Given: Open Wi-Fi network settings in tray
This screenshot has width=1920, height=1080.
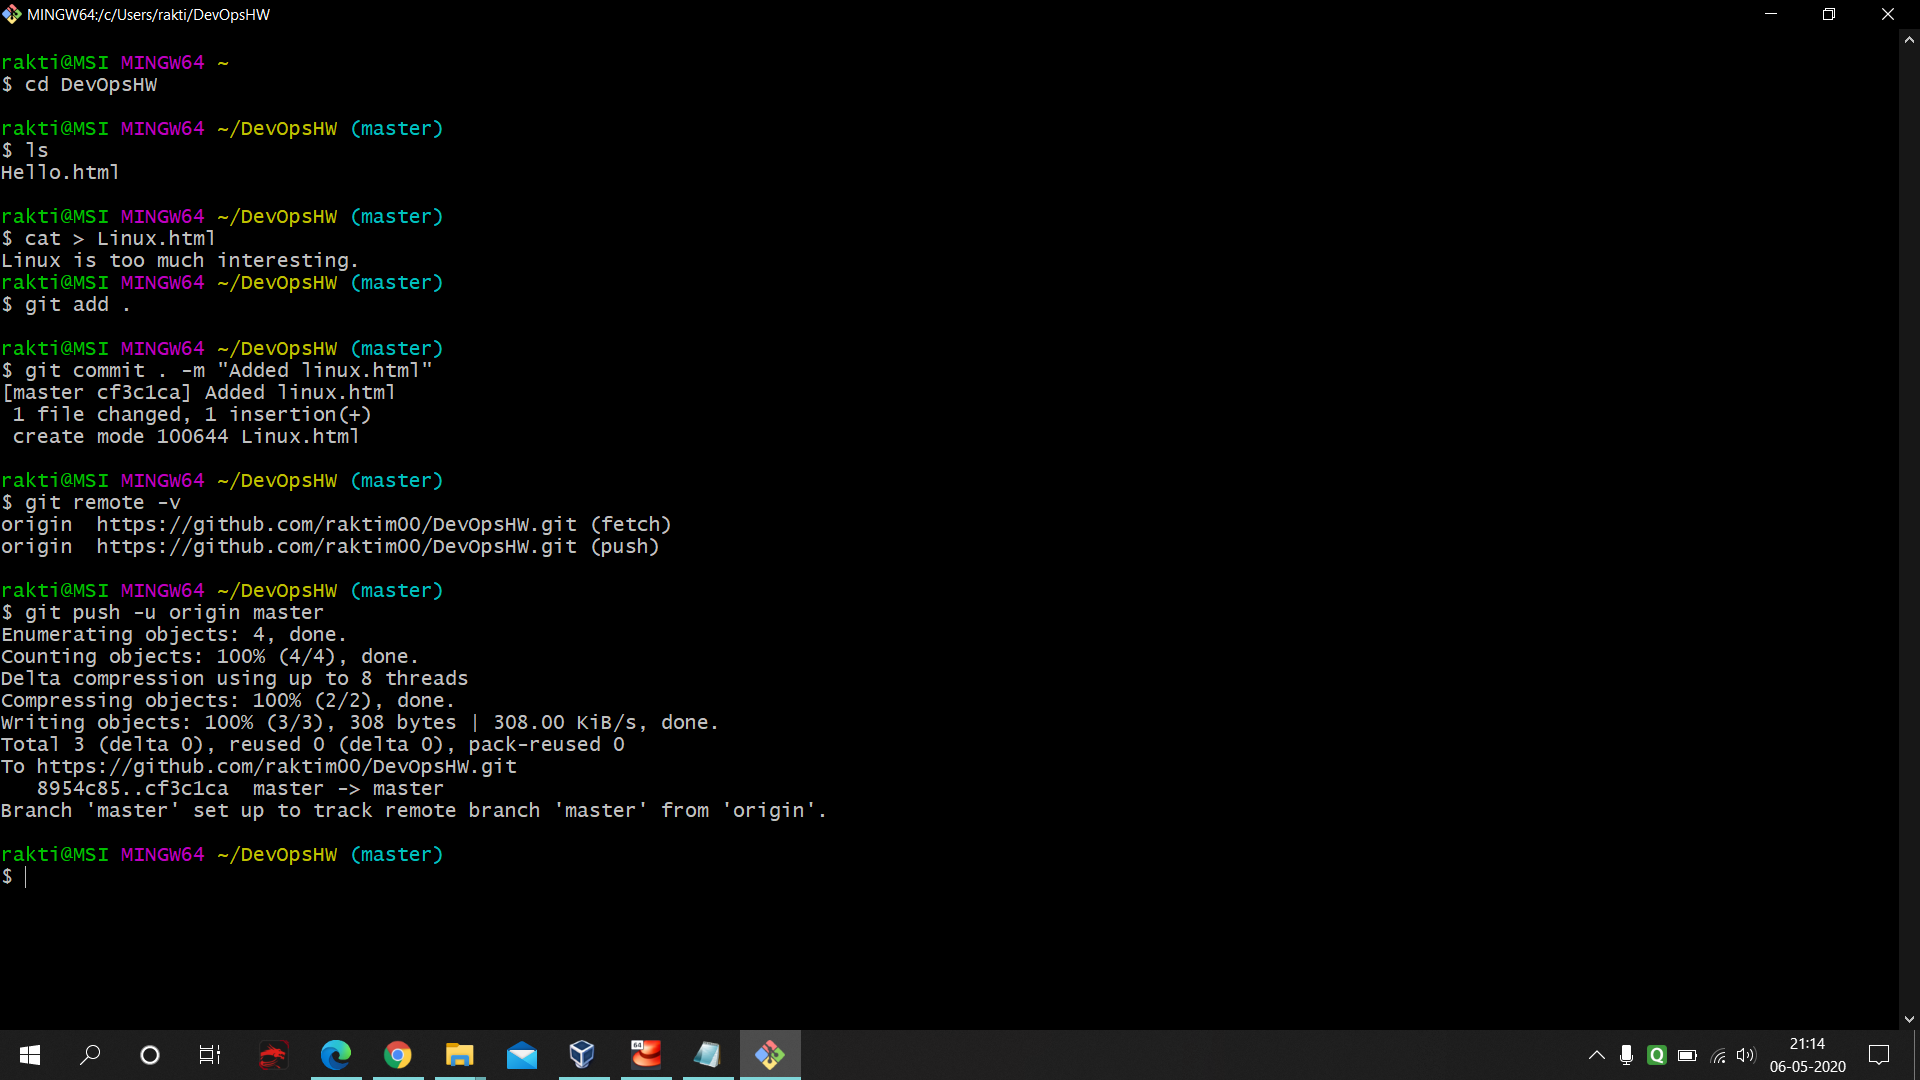Looking at the screenshot, I should click(1718, 1054).
